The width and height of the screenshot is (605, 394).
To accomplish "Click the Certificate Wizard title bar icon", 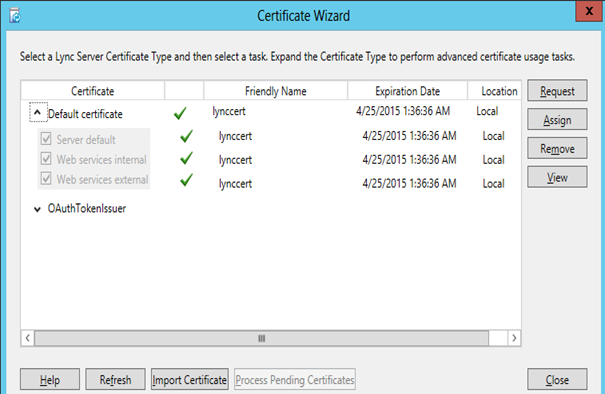I will tap(15, 16).
